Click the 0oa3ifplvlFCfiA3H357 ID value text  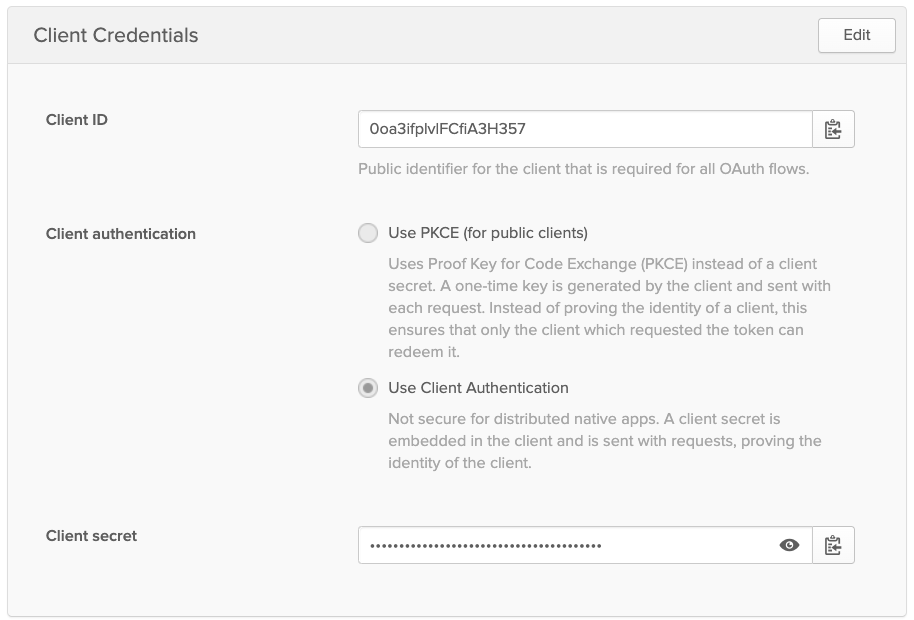pyautogui.click(x=447, y=129)
